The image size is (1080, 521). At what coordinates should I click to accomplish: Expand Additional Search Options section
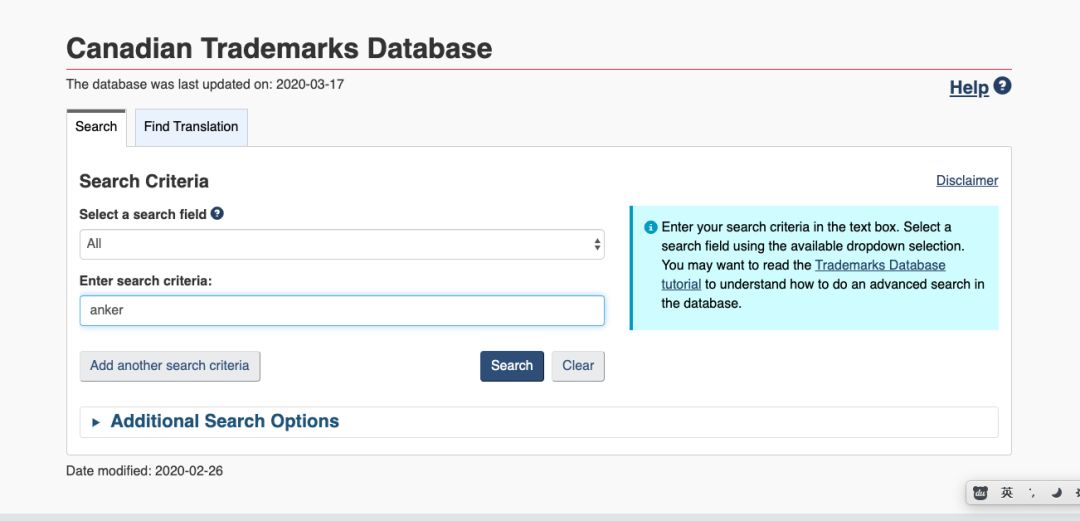pos(224,421)
